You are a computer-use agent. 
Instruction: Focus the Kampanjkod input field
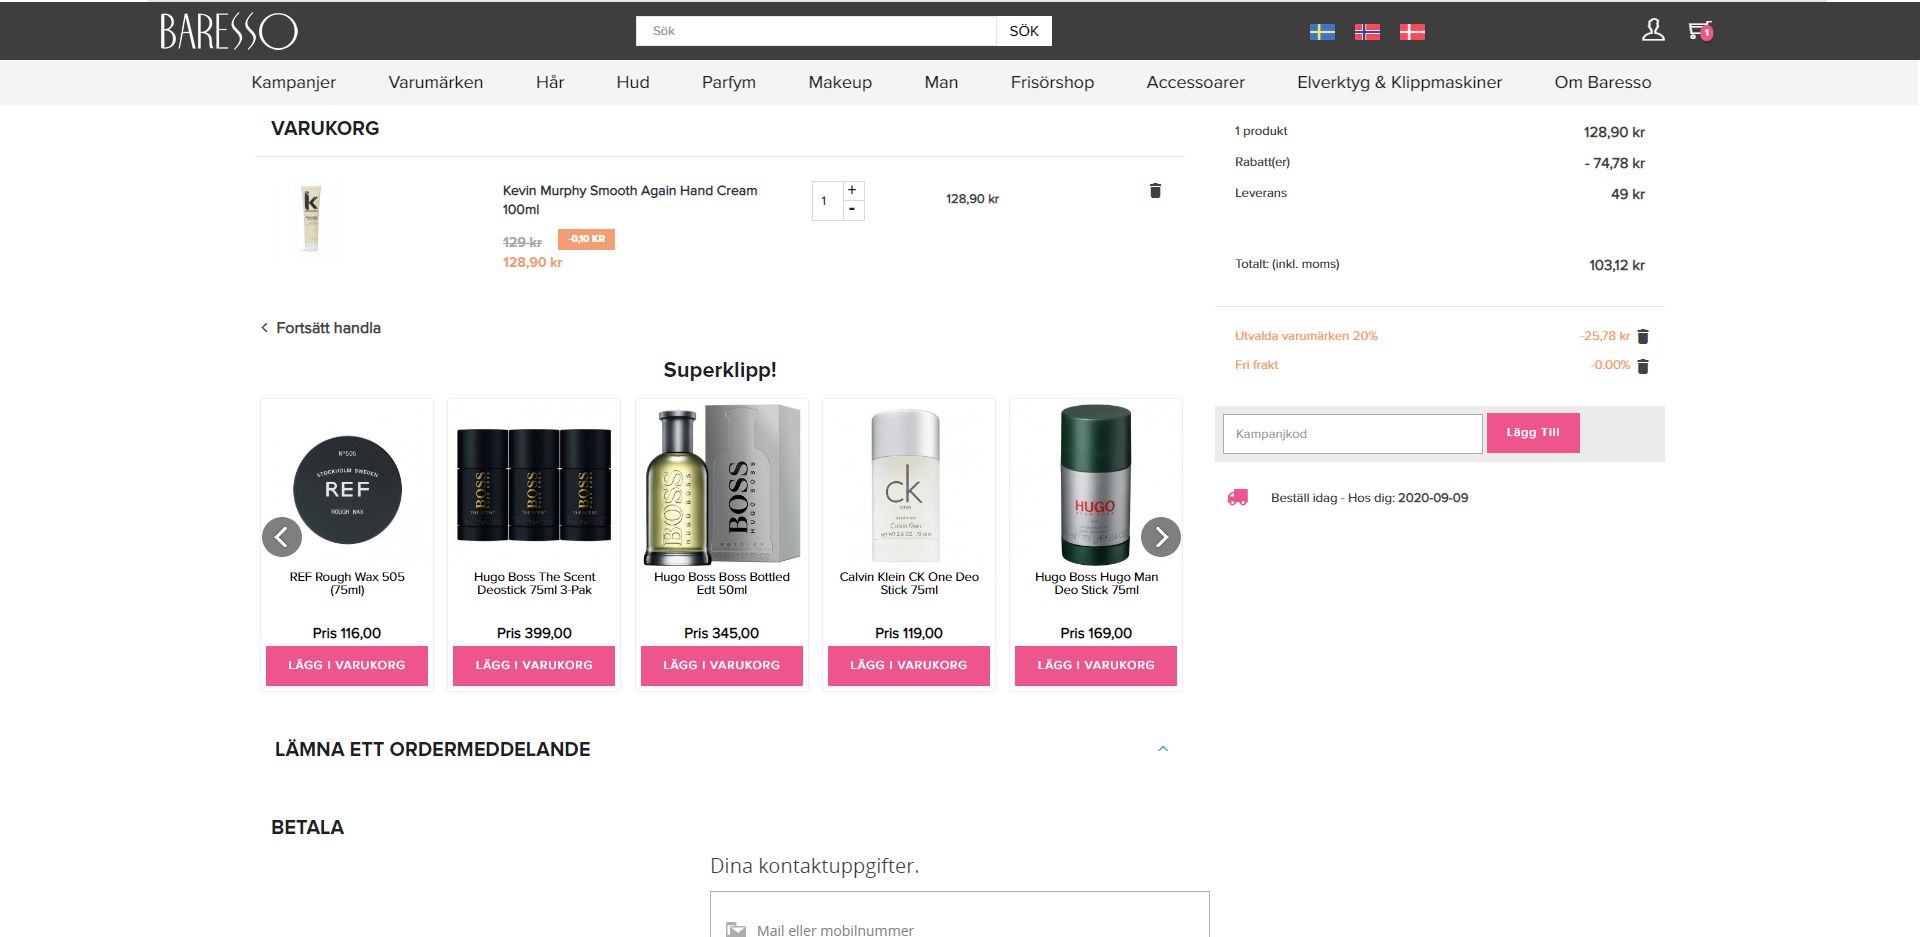click(x=1352, y=434)
